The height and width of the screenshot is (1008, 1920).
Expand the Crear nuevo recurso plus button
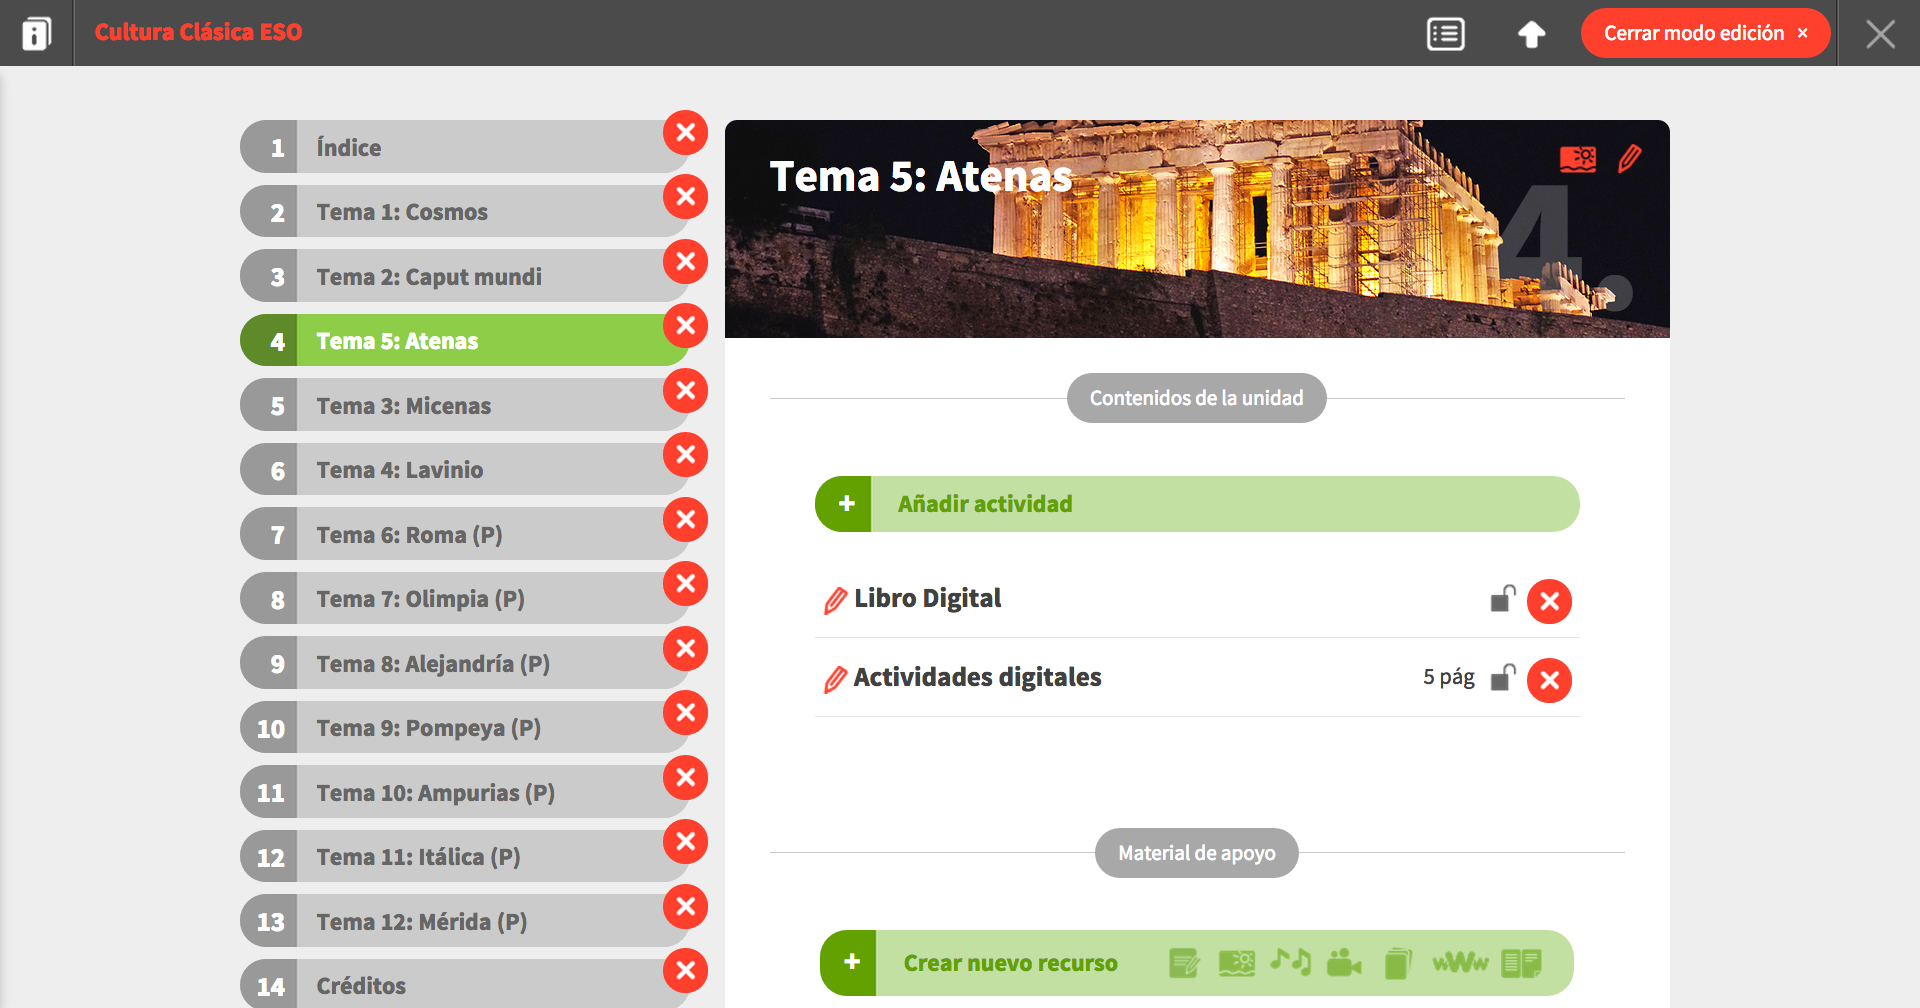point(851,962)
